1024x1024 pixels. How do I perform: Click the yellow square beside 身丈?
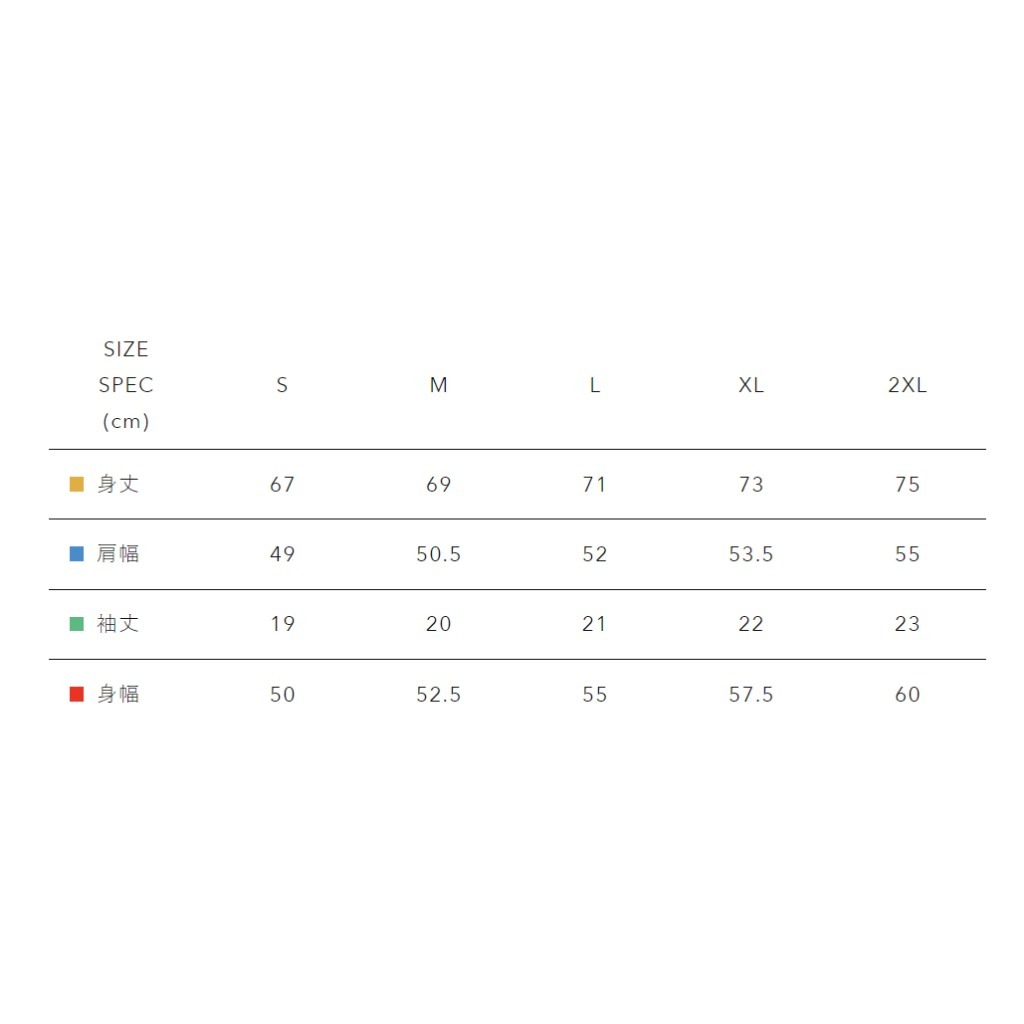(76, 485)
